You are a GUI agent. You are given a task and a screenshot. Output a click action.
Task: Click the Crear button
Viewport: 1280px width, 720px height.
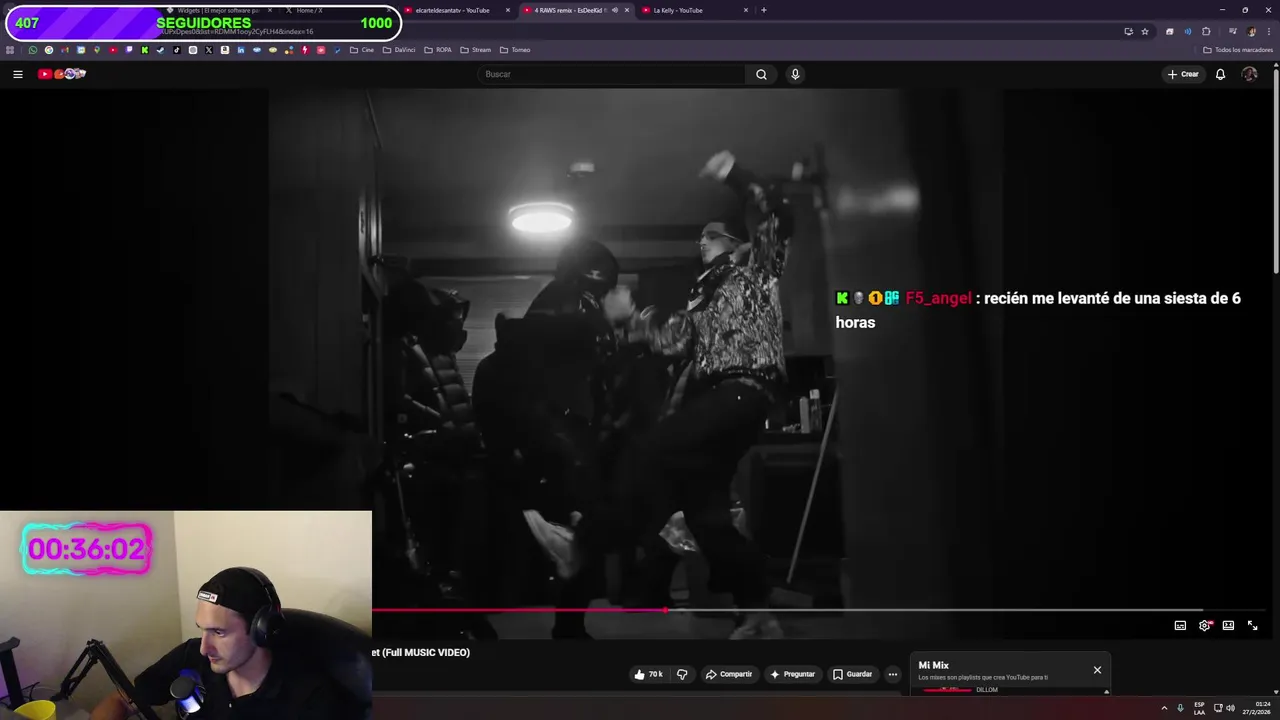coord(1183,74)
